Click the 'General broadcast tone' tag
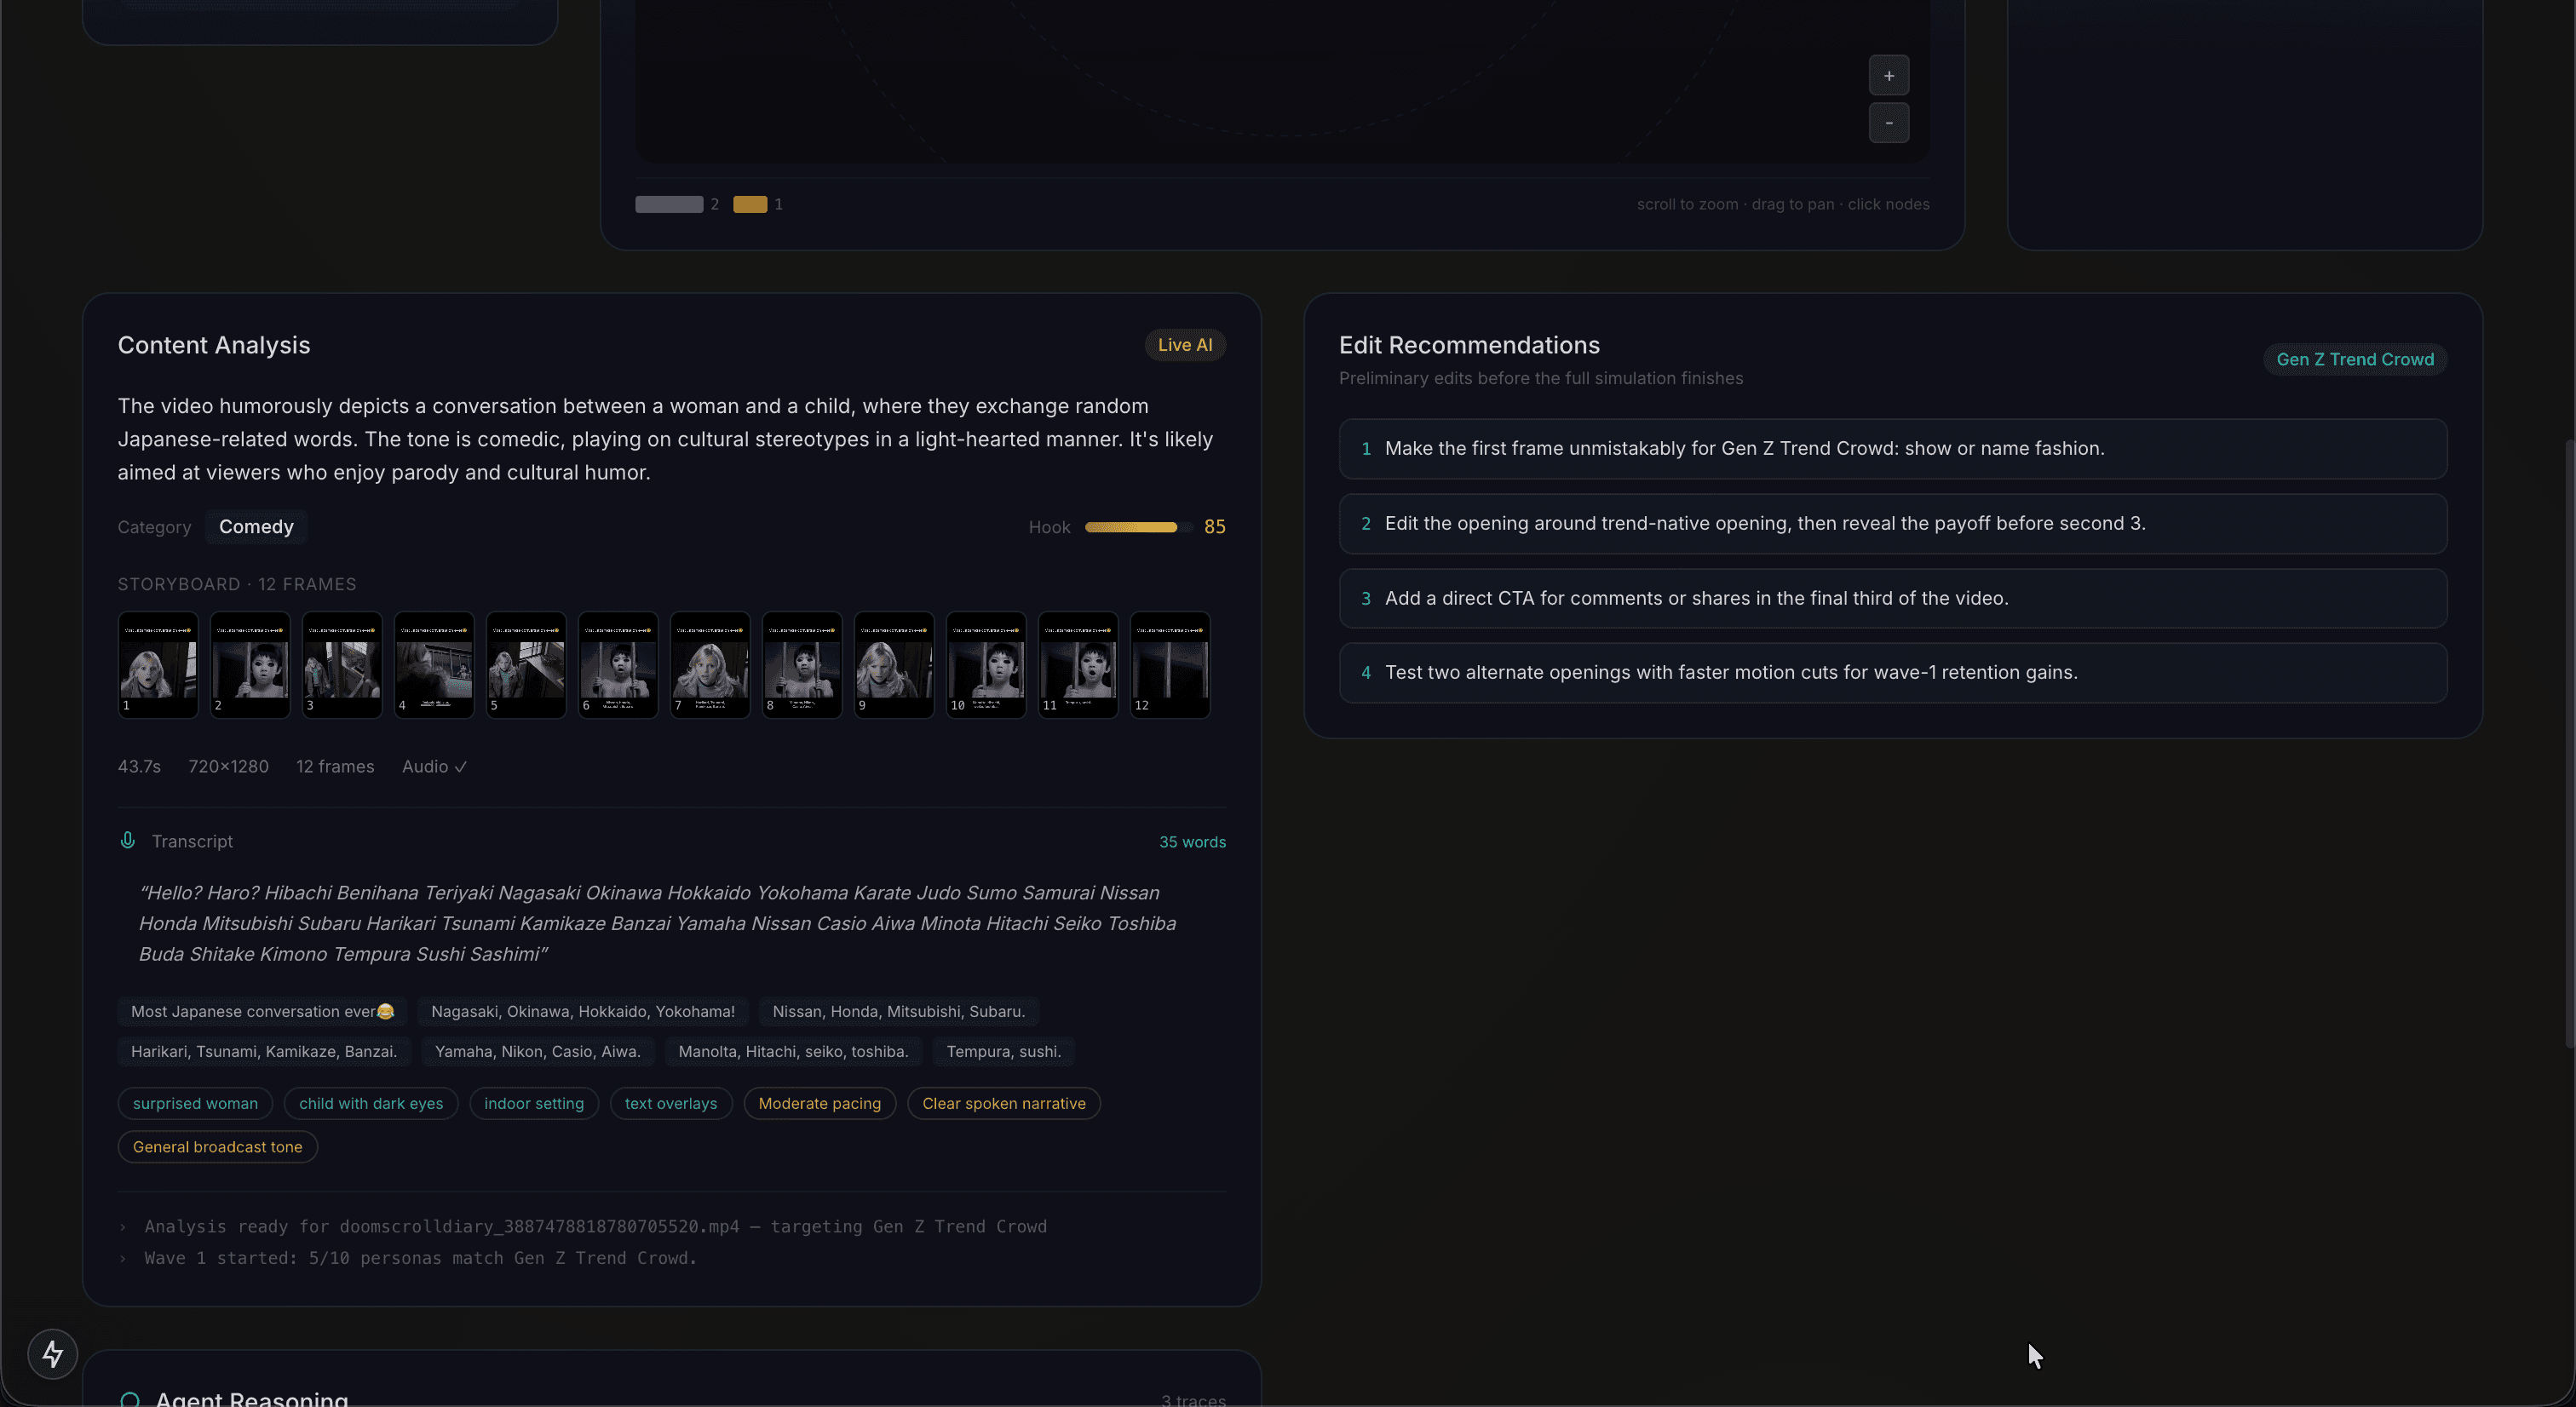The image size is (2576, 1407). [217, 1146]
